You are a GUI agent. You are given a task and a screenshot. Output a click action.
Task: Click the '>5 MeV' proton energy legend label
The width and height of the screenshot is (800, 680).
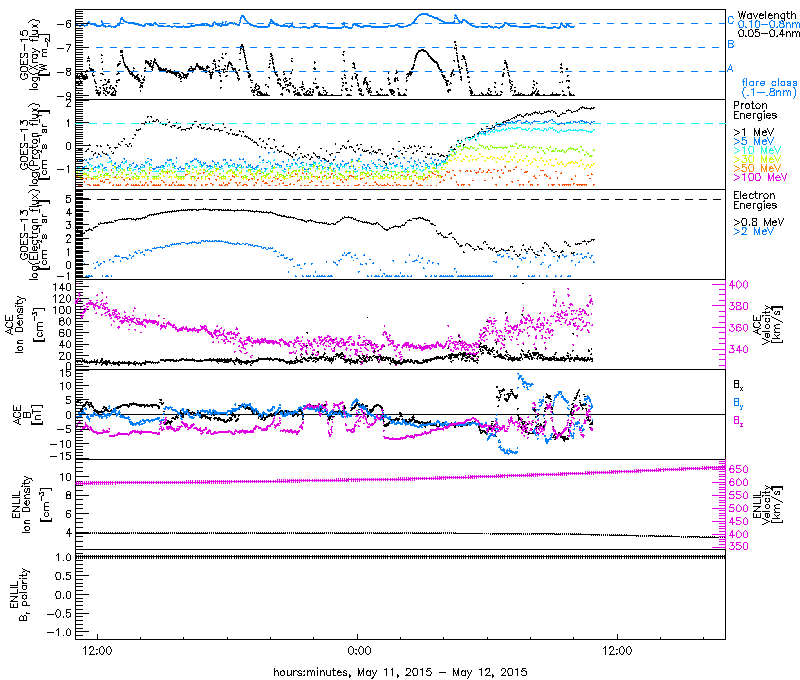(x=753, y=141)
